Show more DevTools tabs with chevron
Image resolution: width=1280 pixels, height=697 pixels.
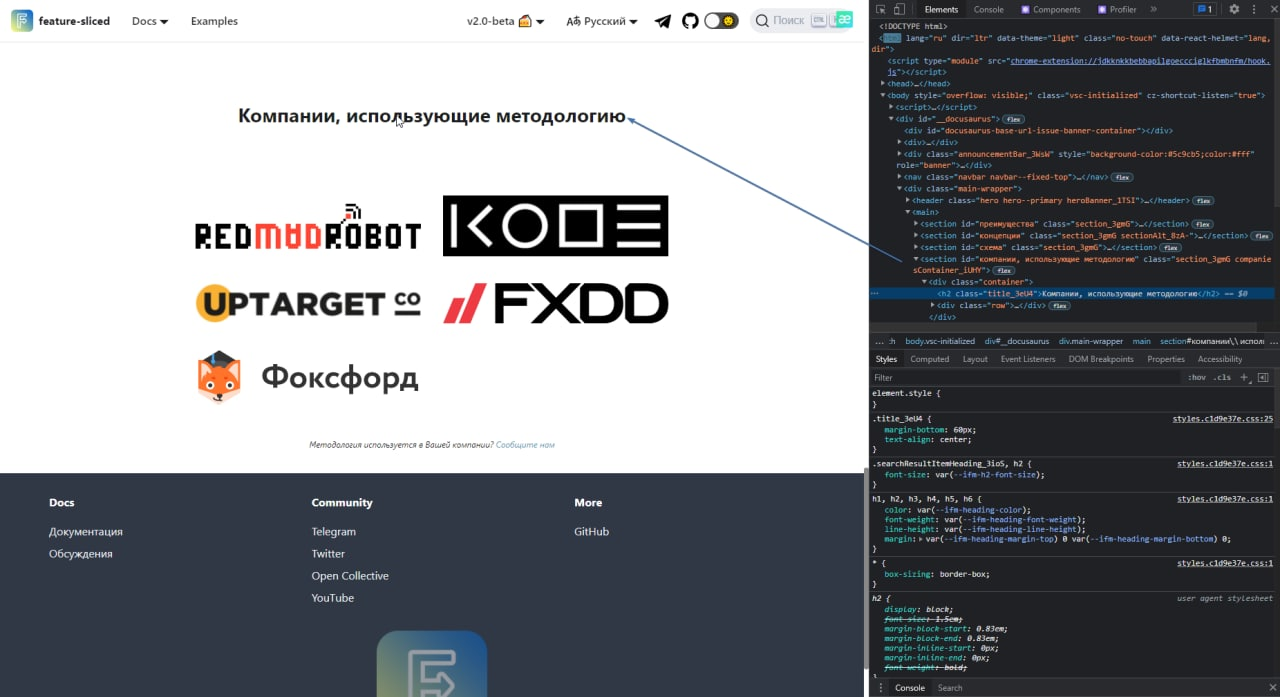[x=1153, y=9]
